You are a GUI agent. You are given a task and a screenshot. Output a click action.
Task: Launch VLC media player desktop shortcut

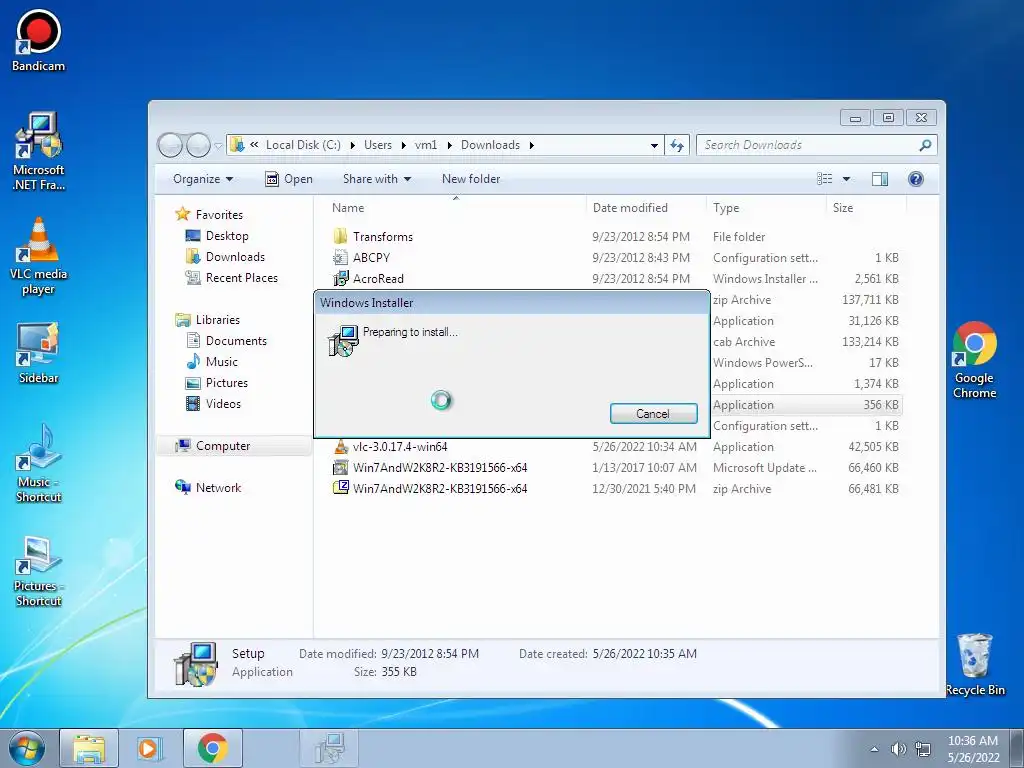point(39,256)
